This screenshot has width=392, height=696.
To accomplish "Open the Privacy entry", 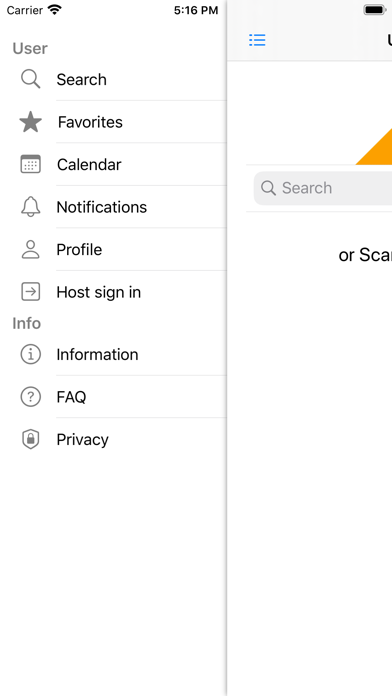I will pyautogui.click(x=113, y=439).
